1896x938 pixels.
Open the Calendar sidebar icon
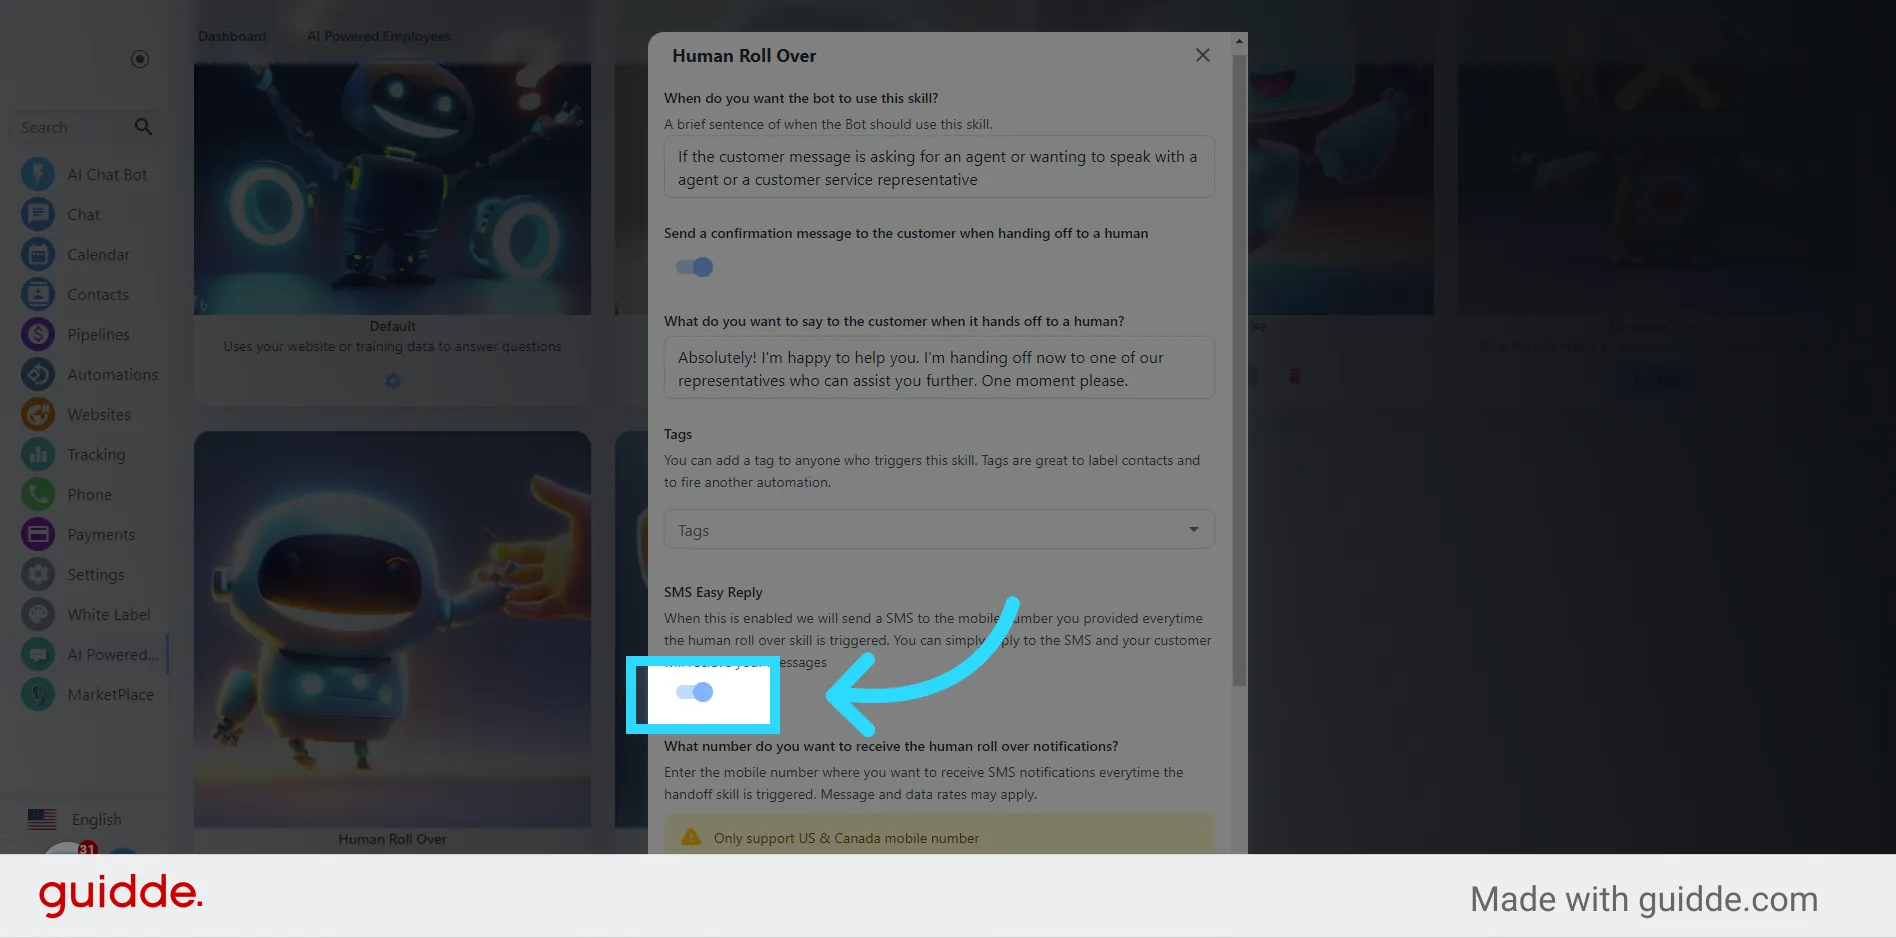[x=38, y=254]
